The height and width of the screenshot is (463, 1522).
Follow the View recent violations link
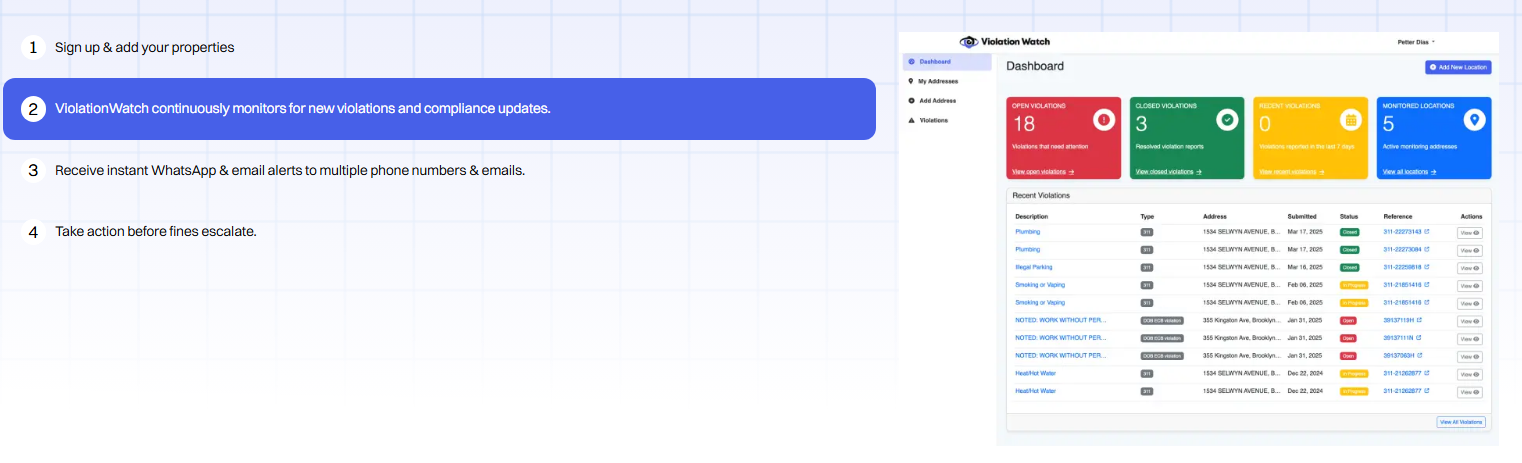pos(1291,172)
